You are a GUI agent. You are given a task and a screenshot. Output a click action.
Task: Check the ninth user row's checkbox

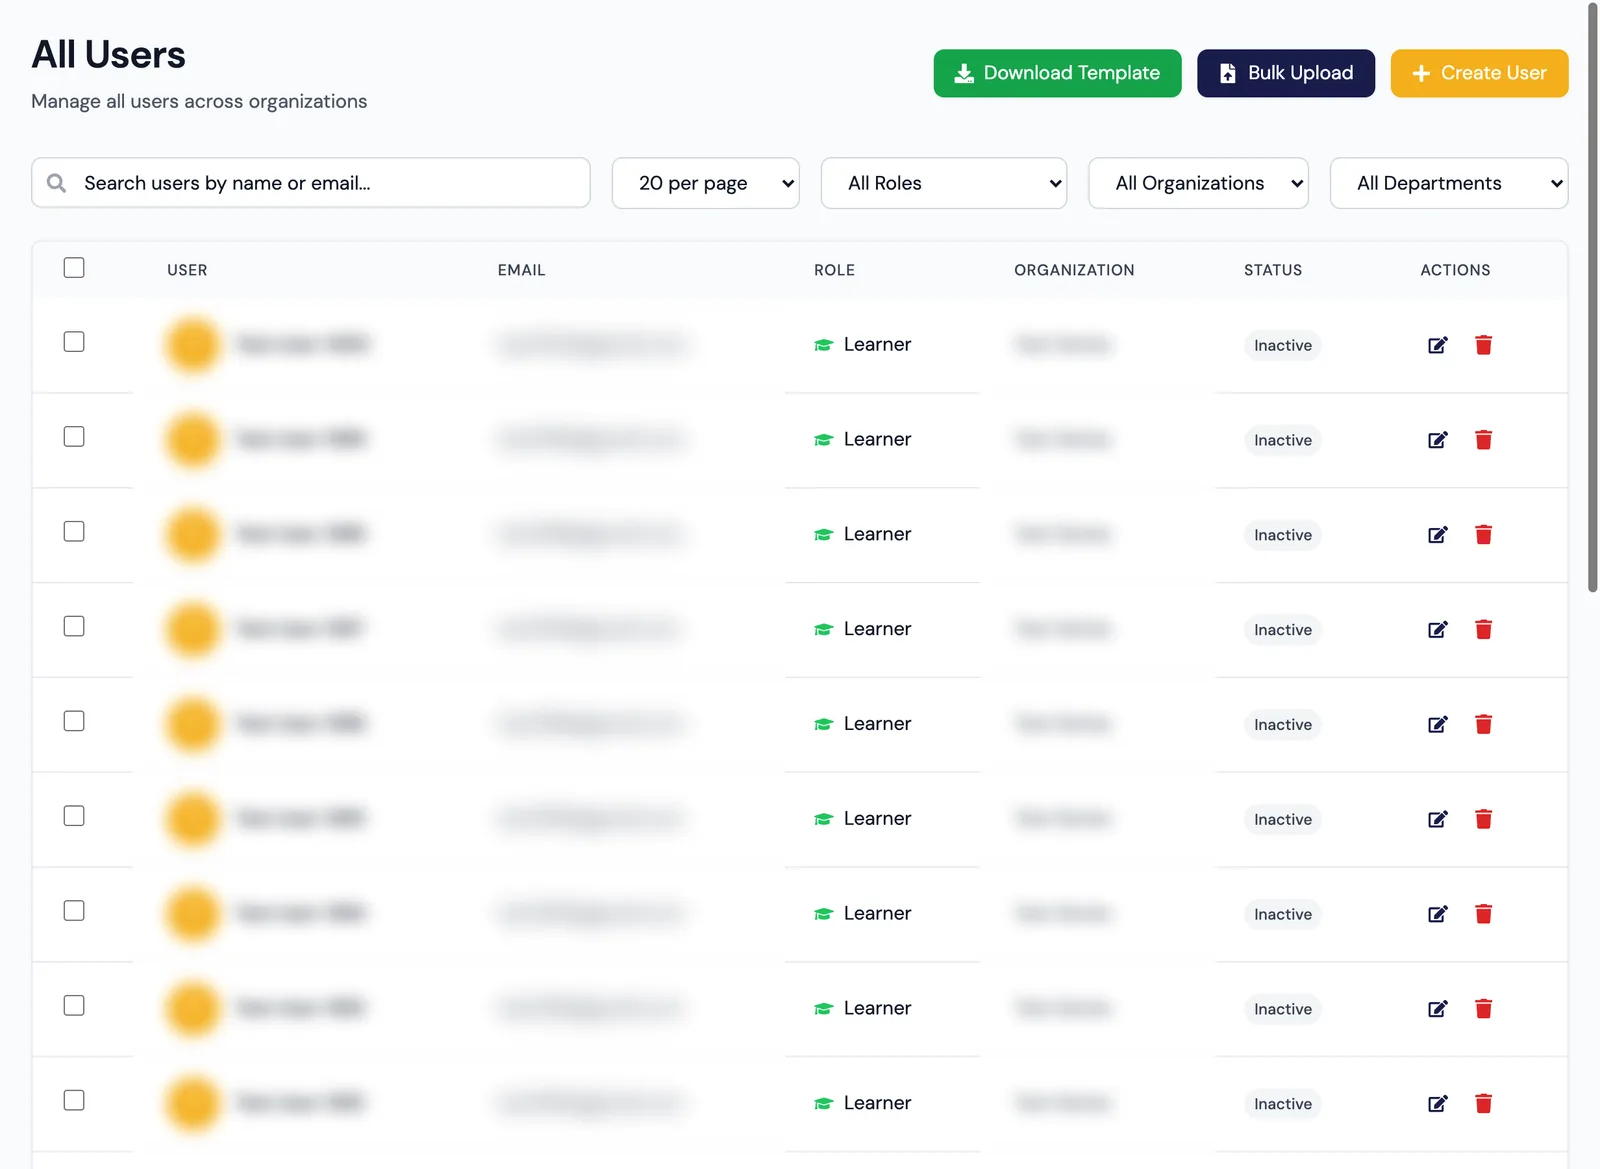pyautogui.click(x=74, y=1100)
